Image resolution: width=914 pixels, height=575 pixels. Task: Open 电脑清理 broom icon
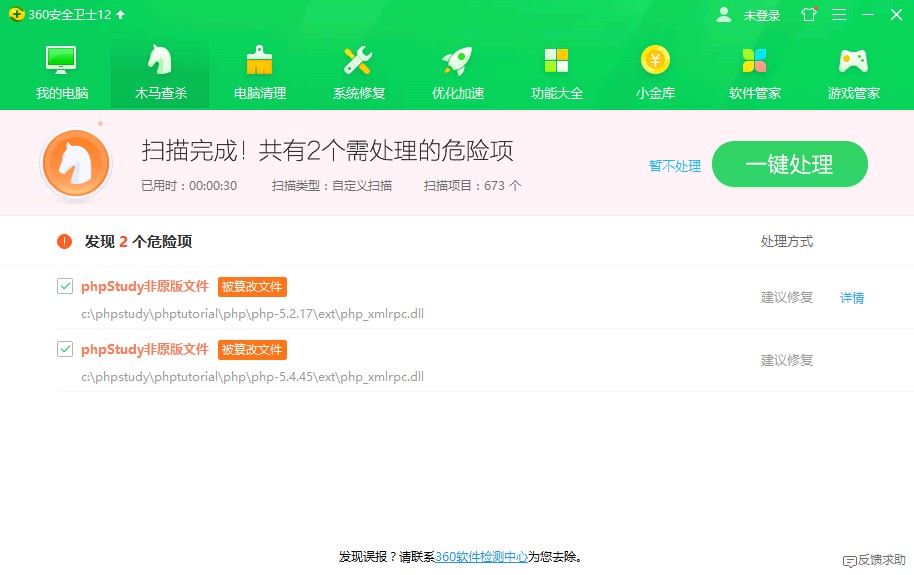coord(259,60)
